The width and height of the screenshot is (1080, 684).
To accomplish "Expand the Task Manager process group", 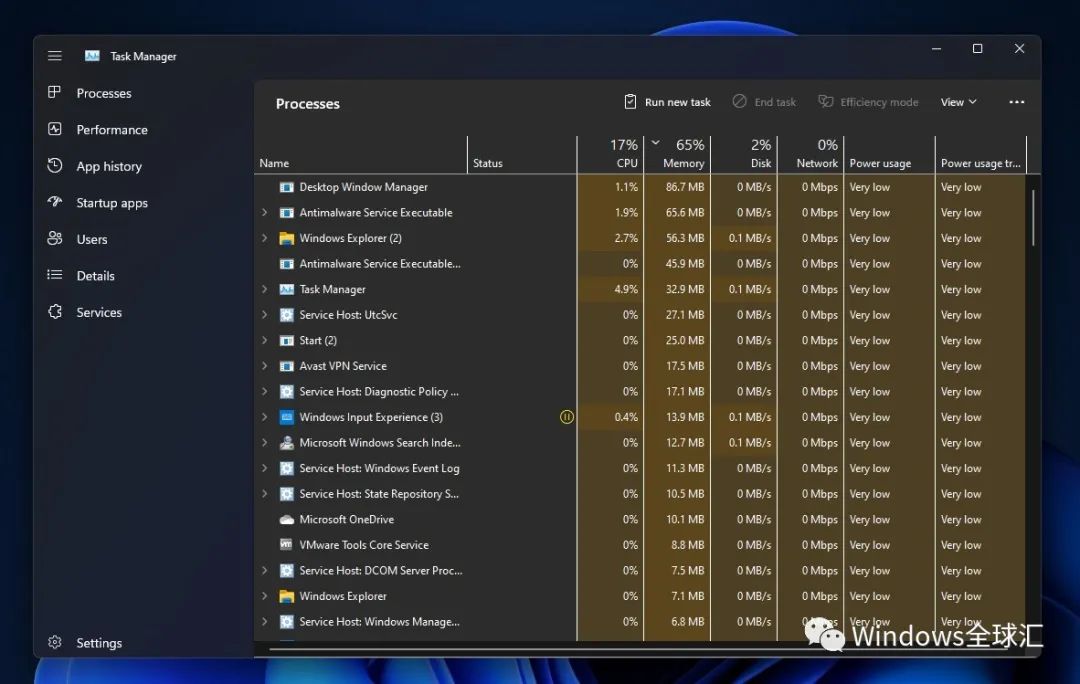I will click(264, 289).
